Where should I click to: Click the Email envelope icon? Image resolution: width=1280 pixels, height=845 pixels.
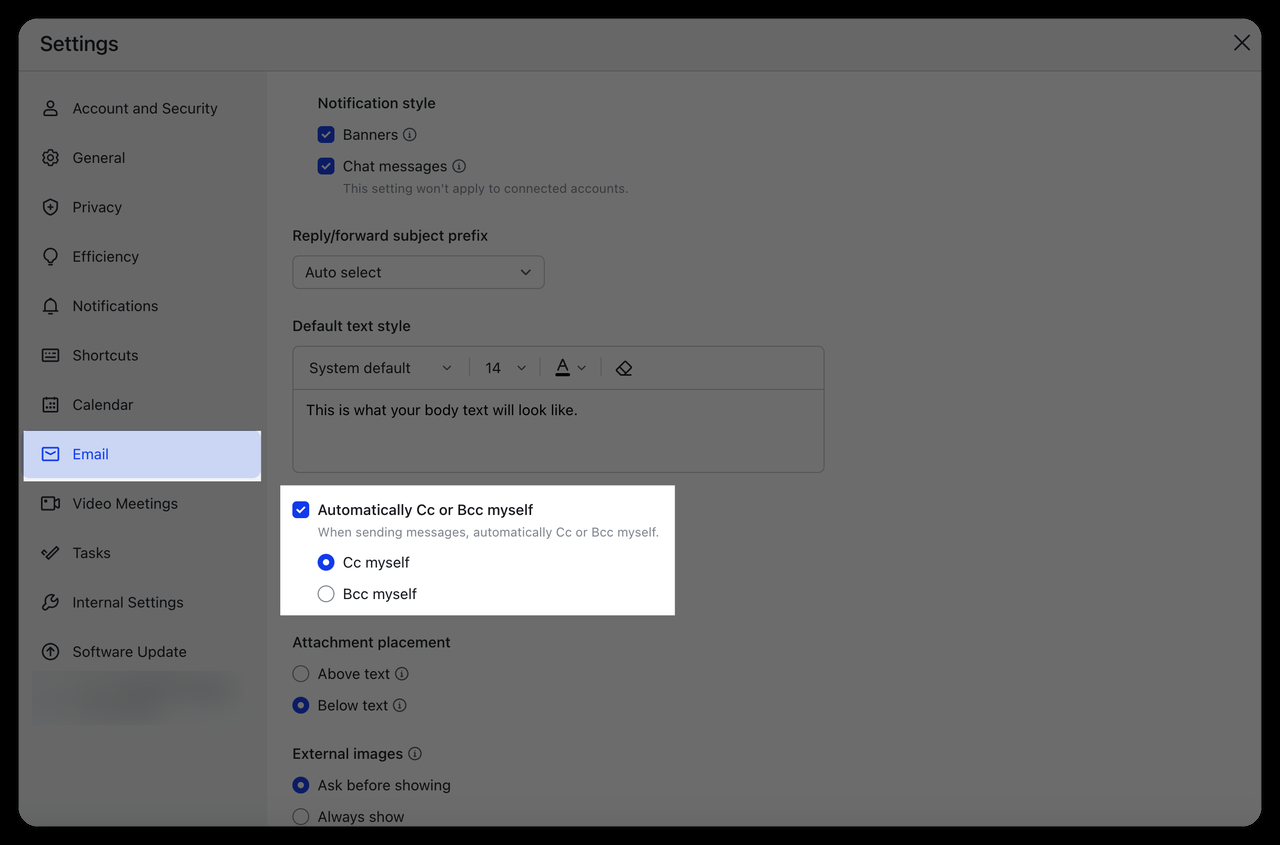50,454
